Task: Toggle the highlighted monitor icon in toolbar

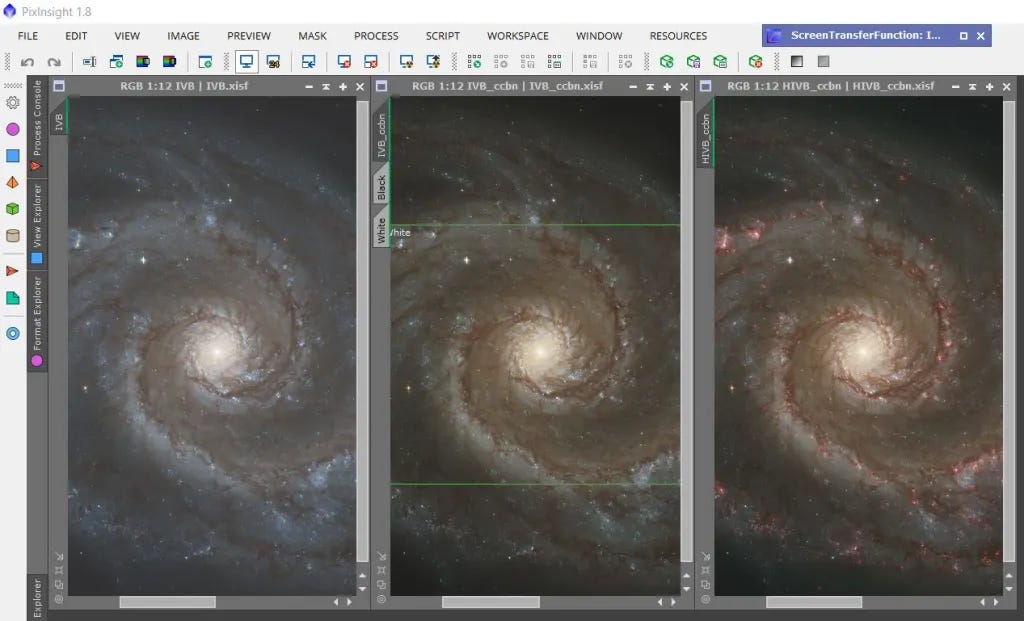Action: pos(246,62)
